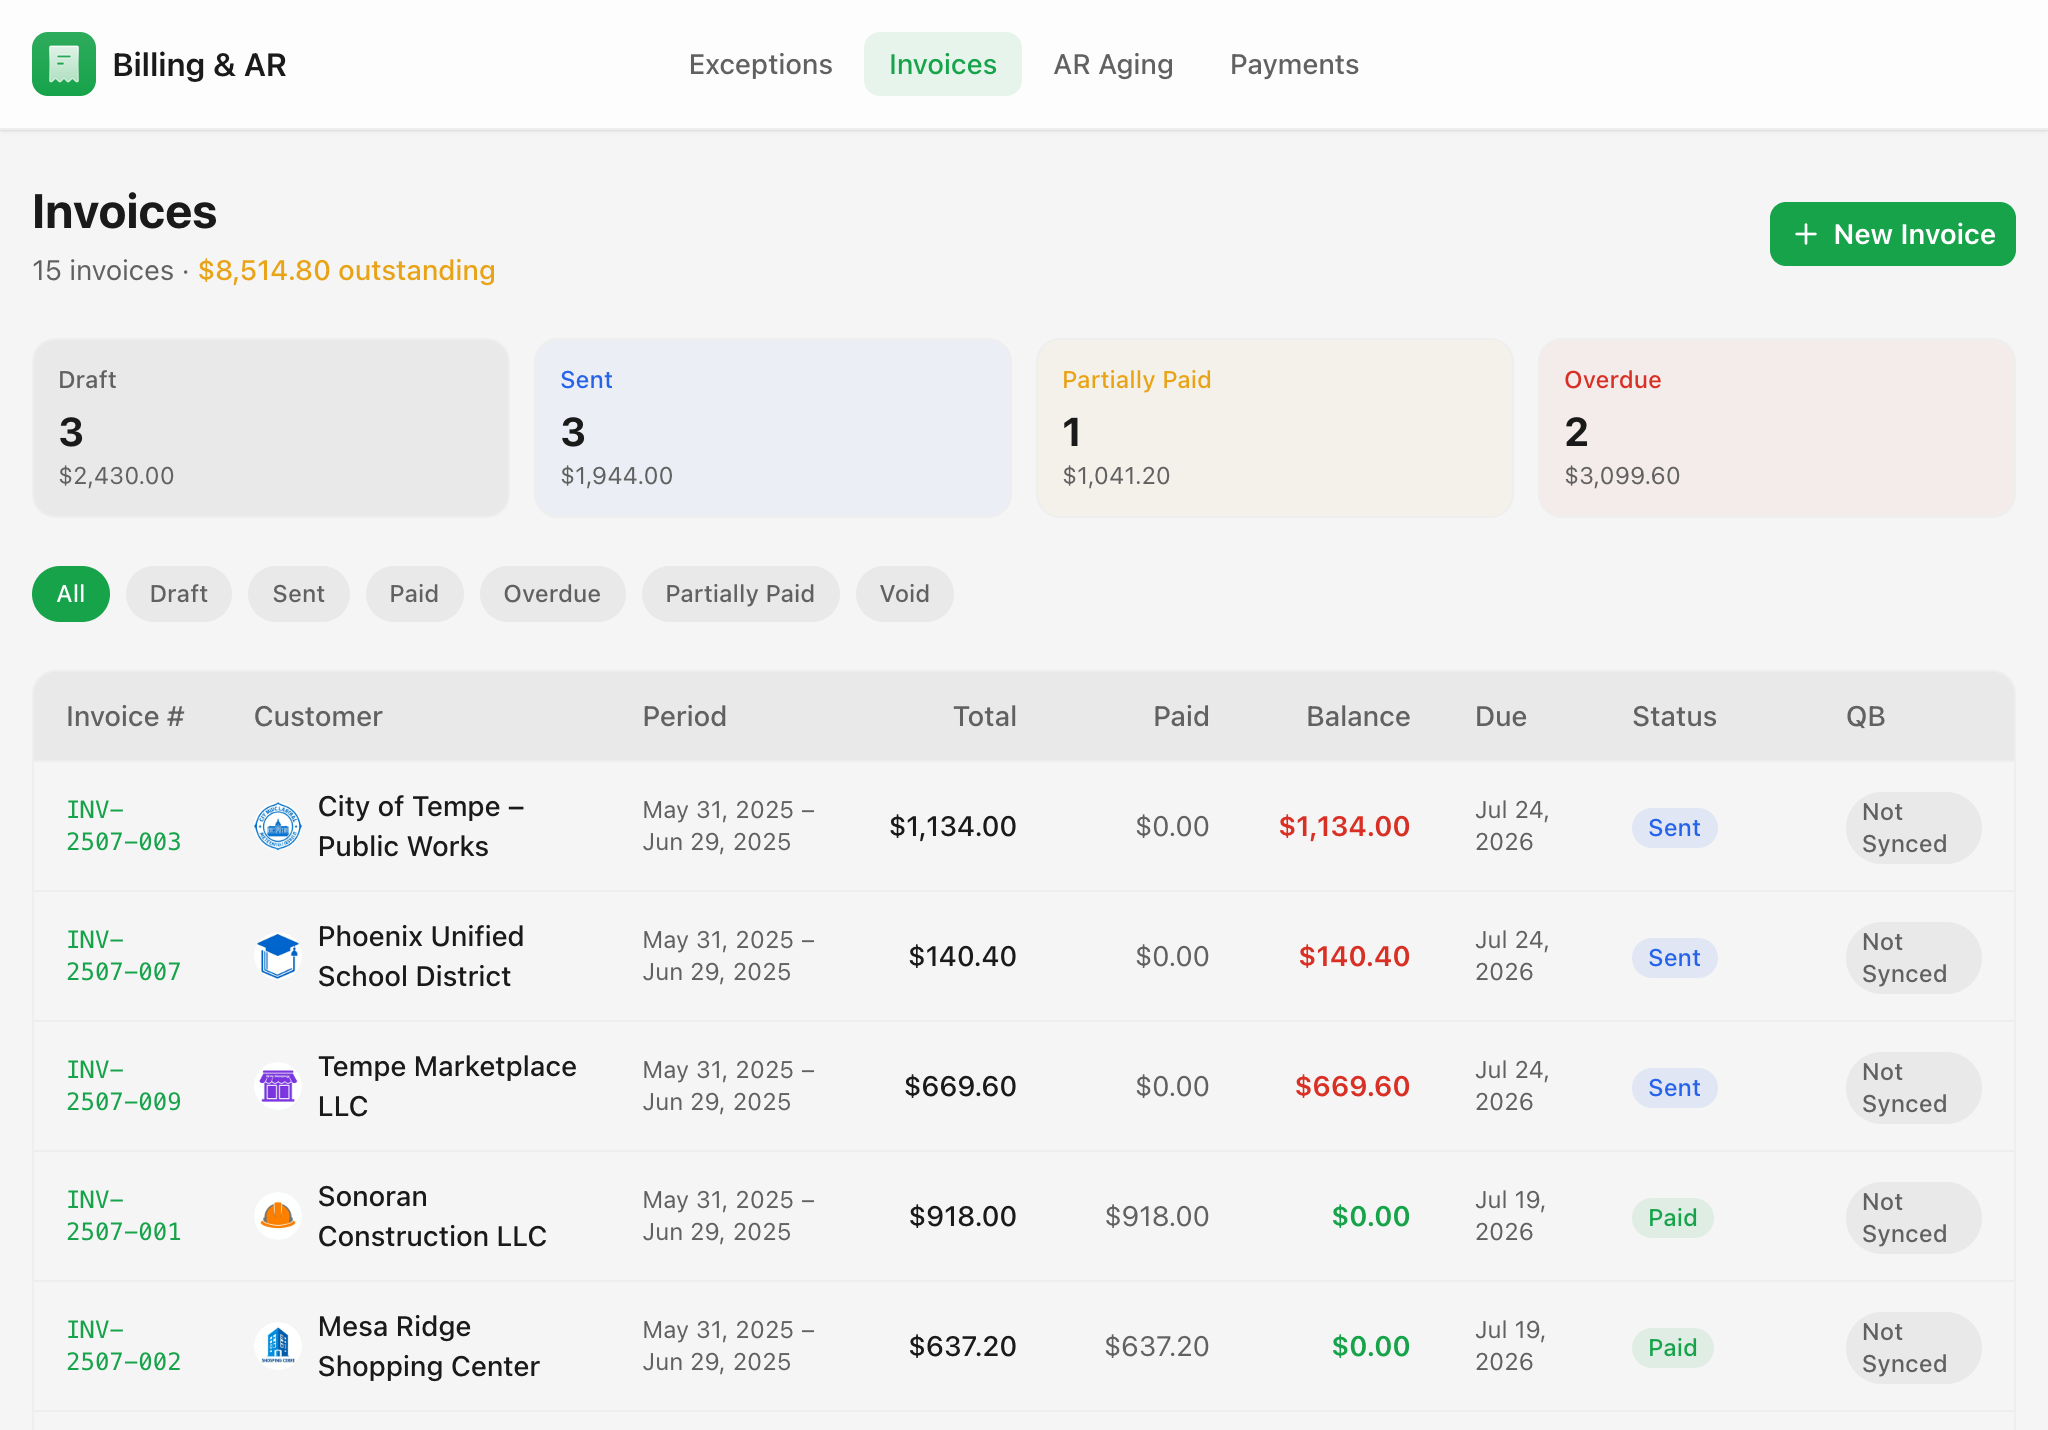Viewport: 2048px width, 1430px height.
Task: Click the $1,134.00 red balance amount
Action: [x=1344, y=826]
